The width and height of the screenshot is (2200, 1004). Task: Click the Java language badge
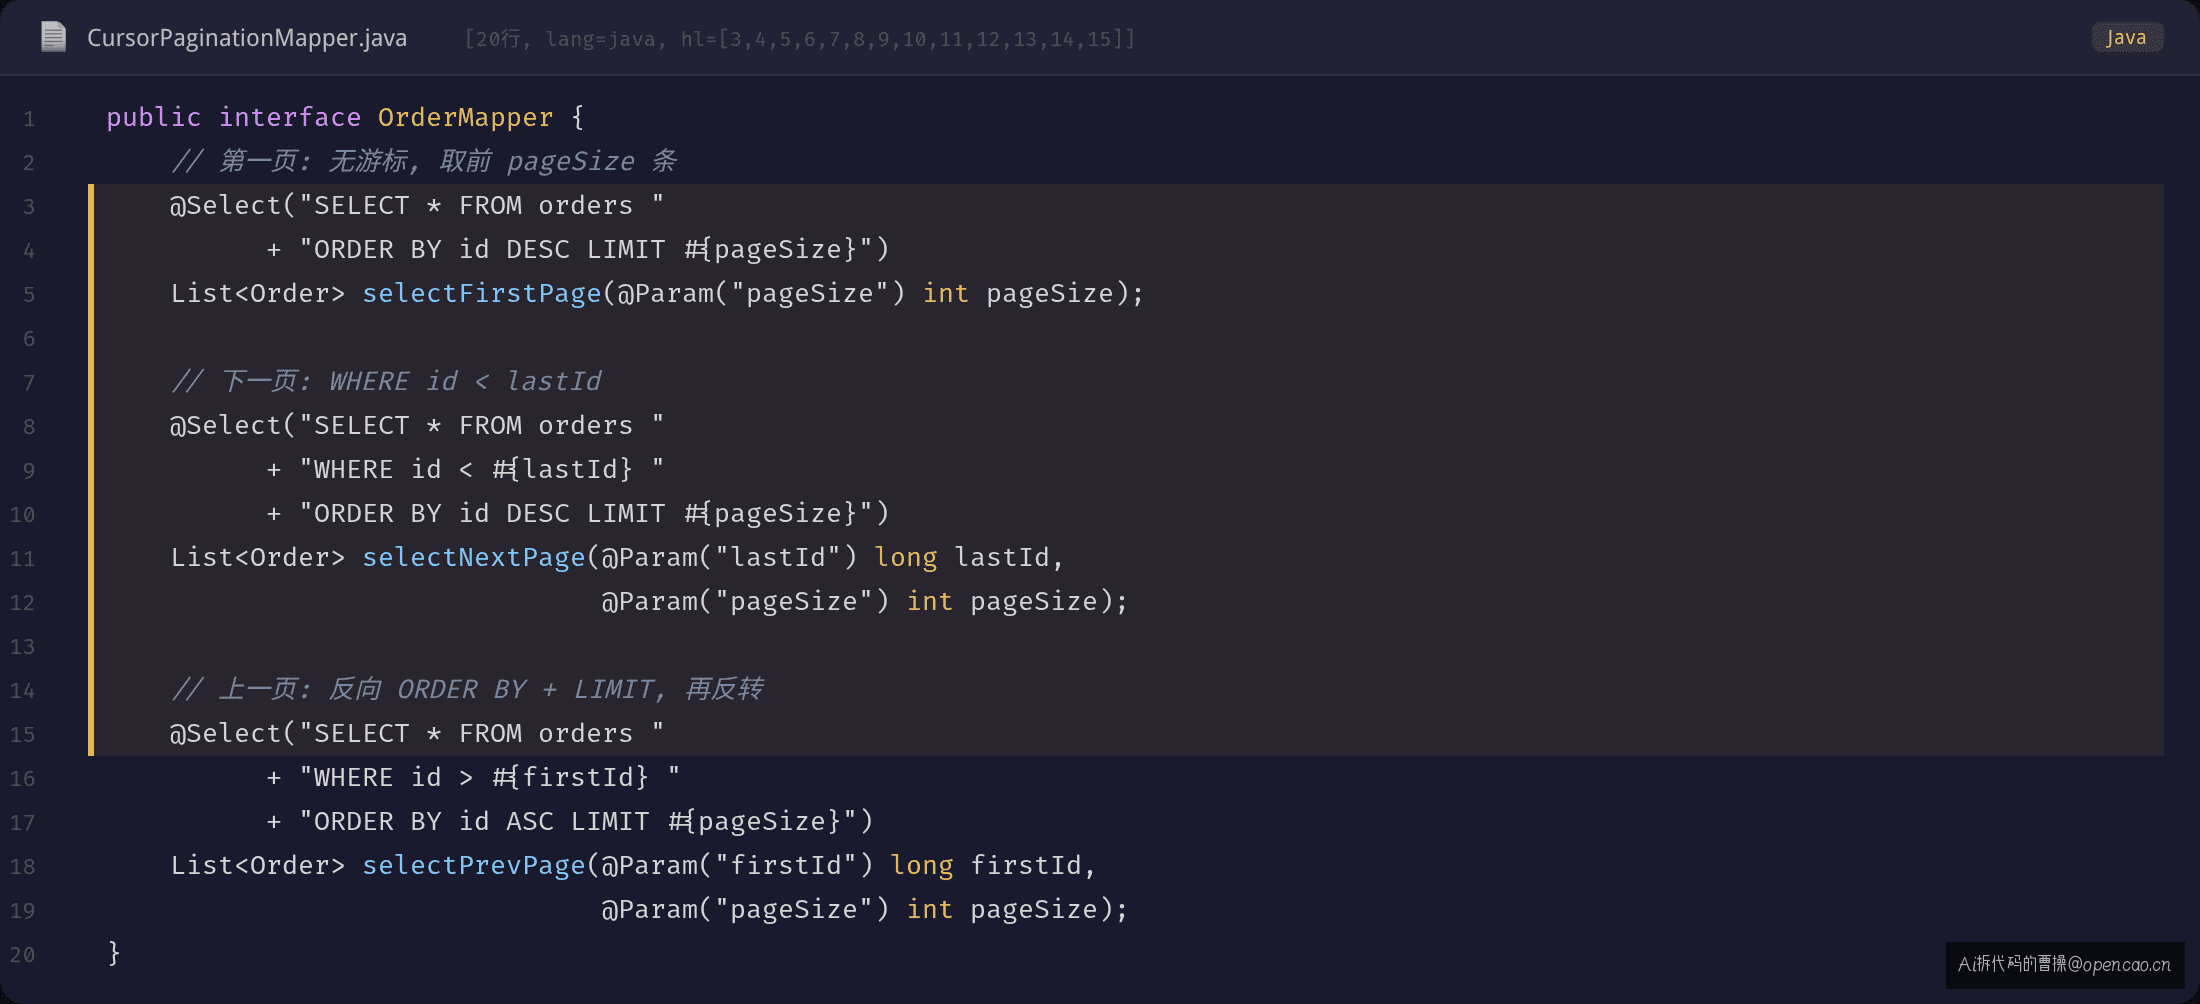[x=2126, y=38]
